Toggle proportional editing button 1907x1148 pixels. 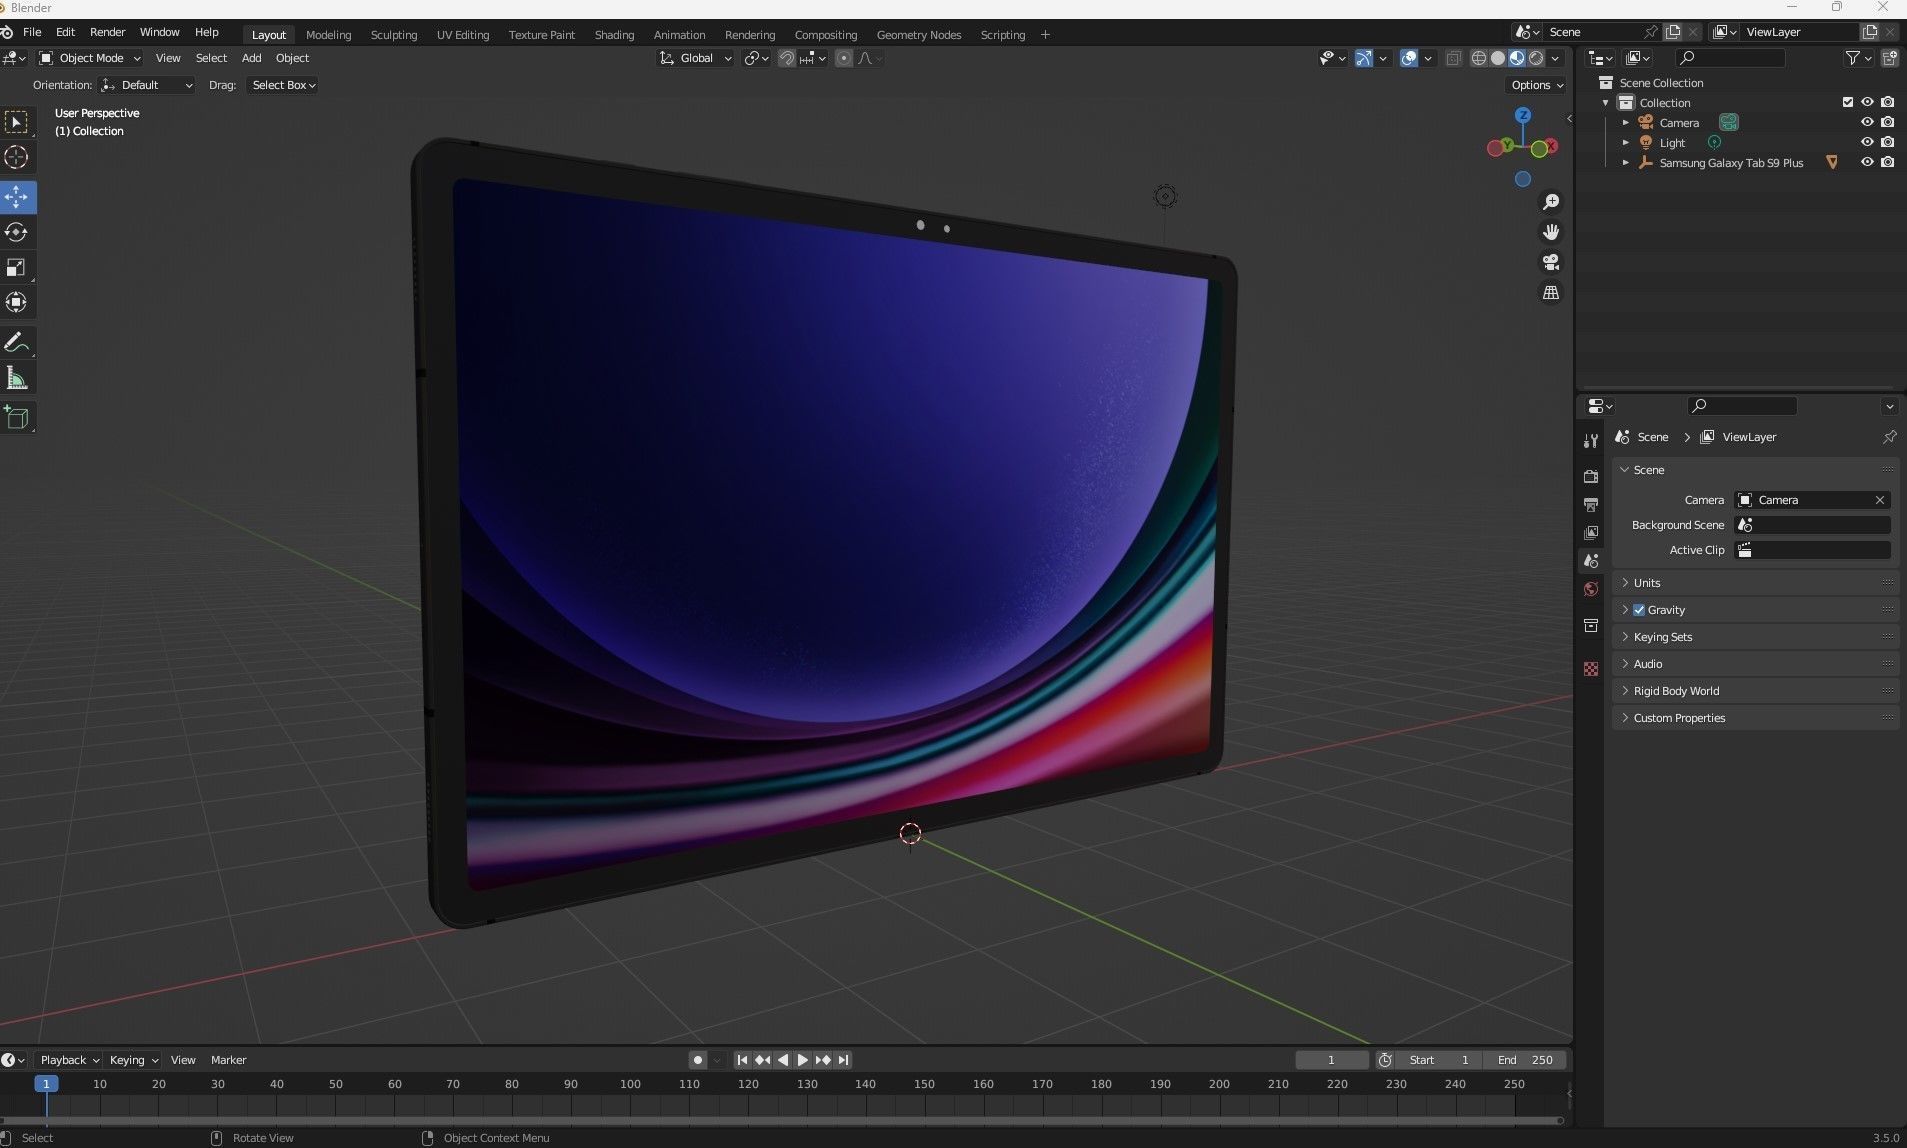pos(844,58)
